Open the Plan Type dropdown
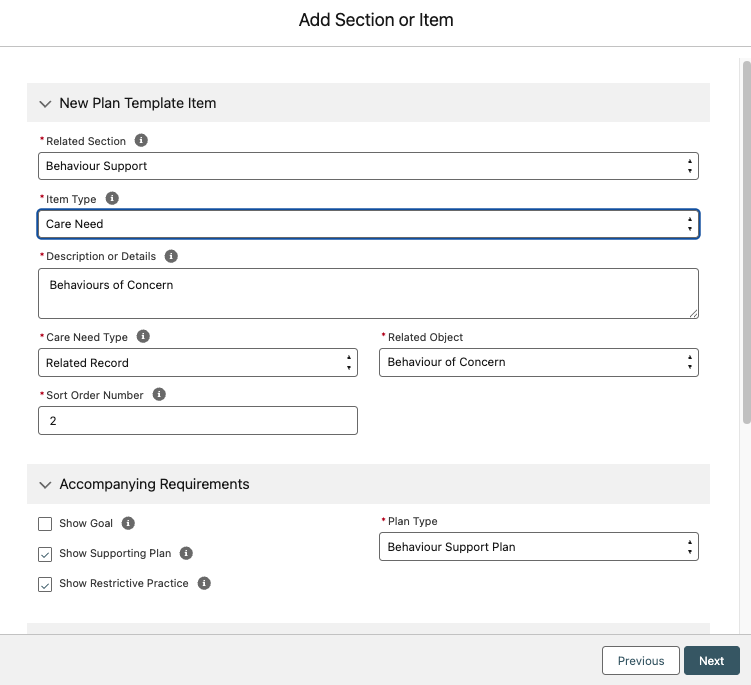 (538, 547)
